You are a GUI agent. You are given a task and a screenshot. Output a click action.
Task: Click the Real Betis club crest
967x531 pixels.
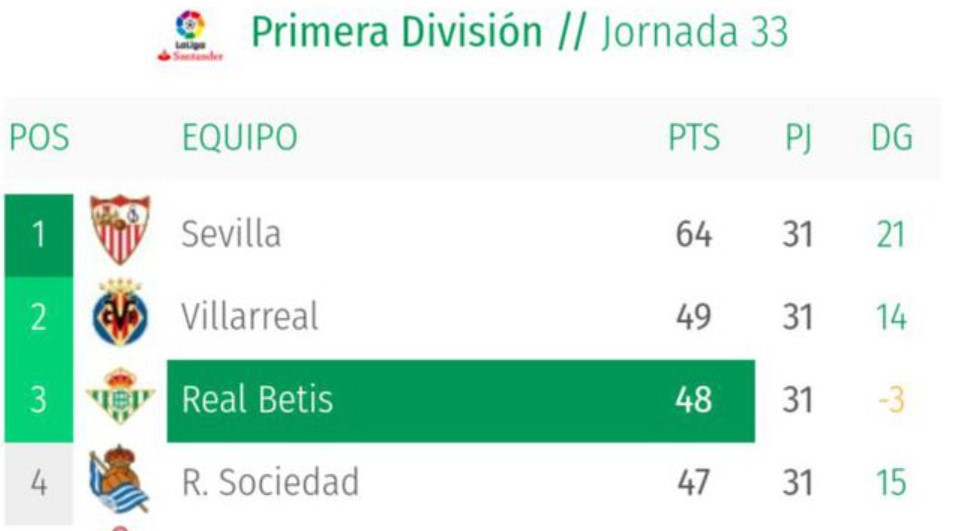(120, 400)
